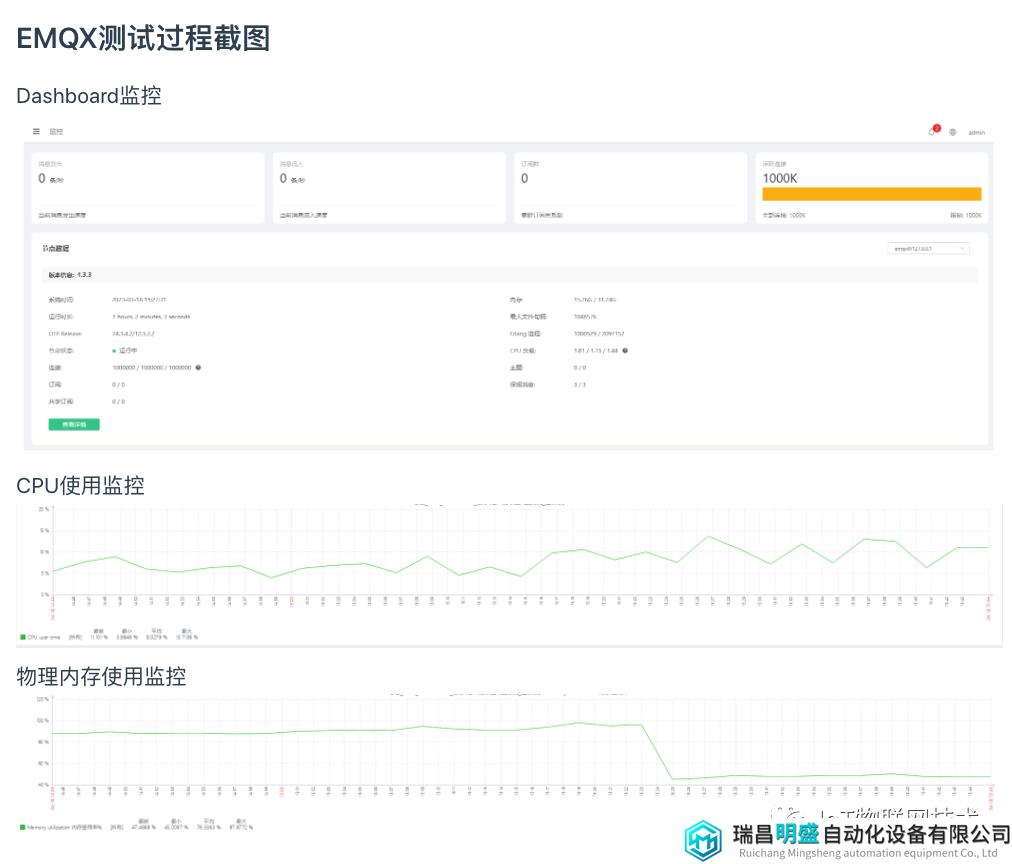Open the admin user menu
This screenshot has height=864, width=1012.
pos(977,132)
